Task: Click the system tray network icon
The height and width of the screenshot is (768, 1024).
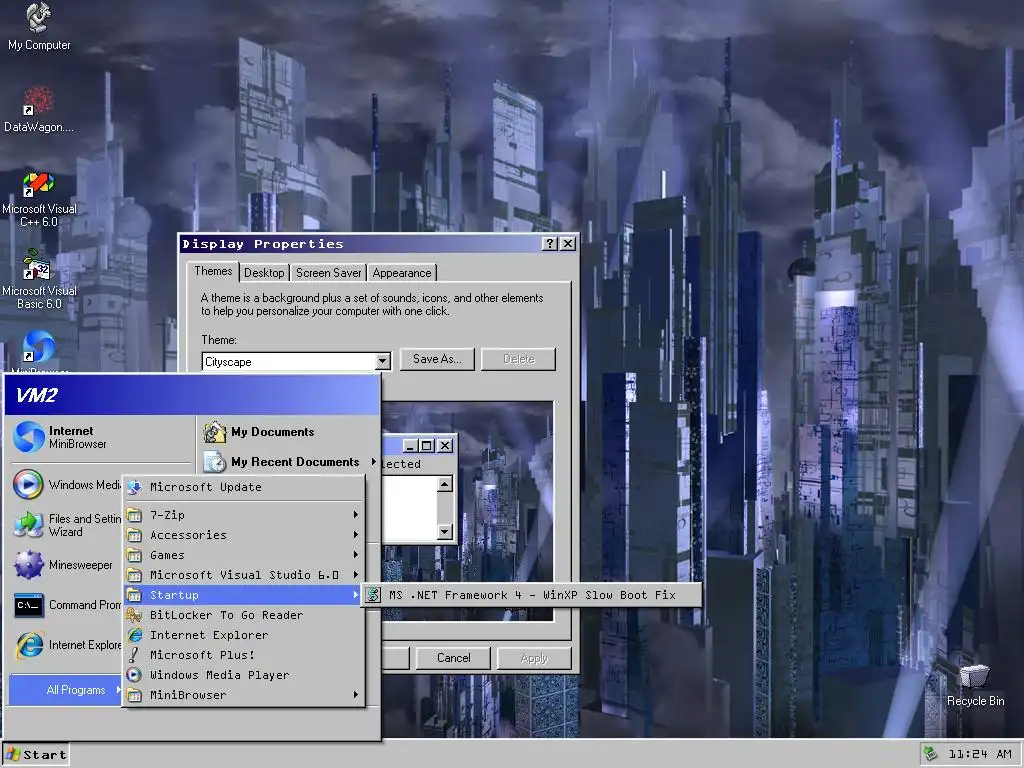Action: pyautogui.click(x=930, y=754)
